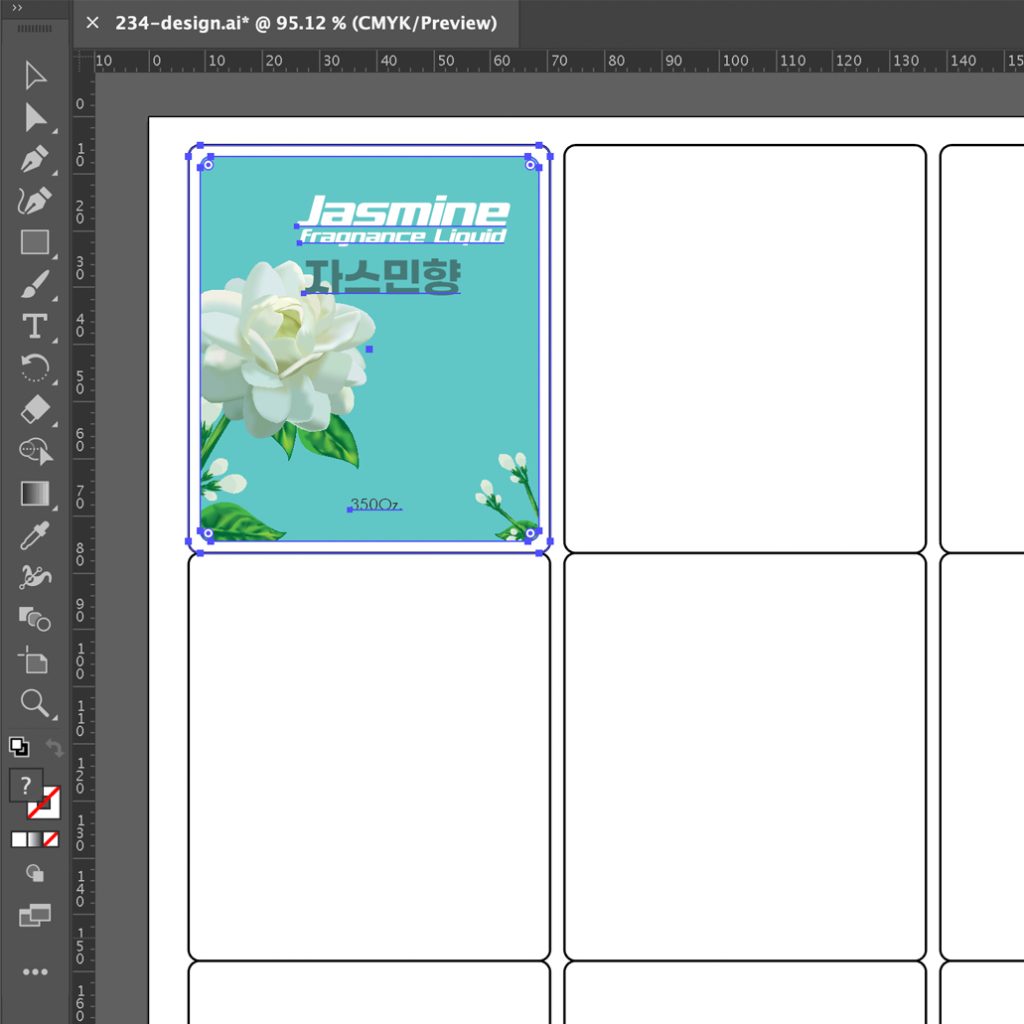
Task: Select the 'Fragnance Liquid' subtitle text
Action: tap(403, 236)
